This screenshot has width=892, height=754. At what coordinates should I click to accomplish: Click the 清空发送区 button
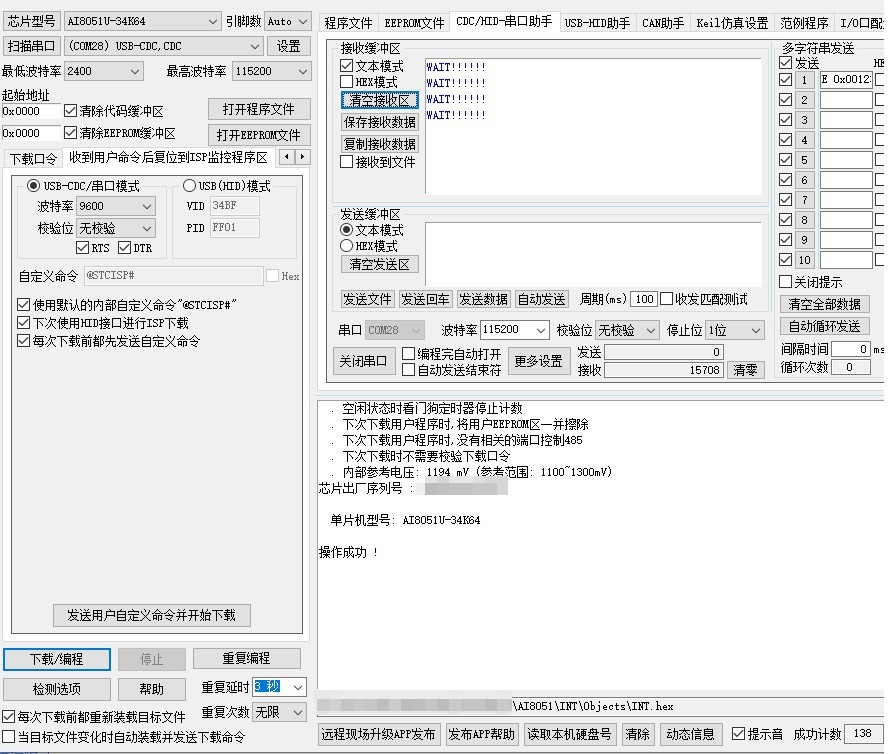pyautogui.click(x=379, y=264)
